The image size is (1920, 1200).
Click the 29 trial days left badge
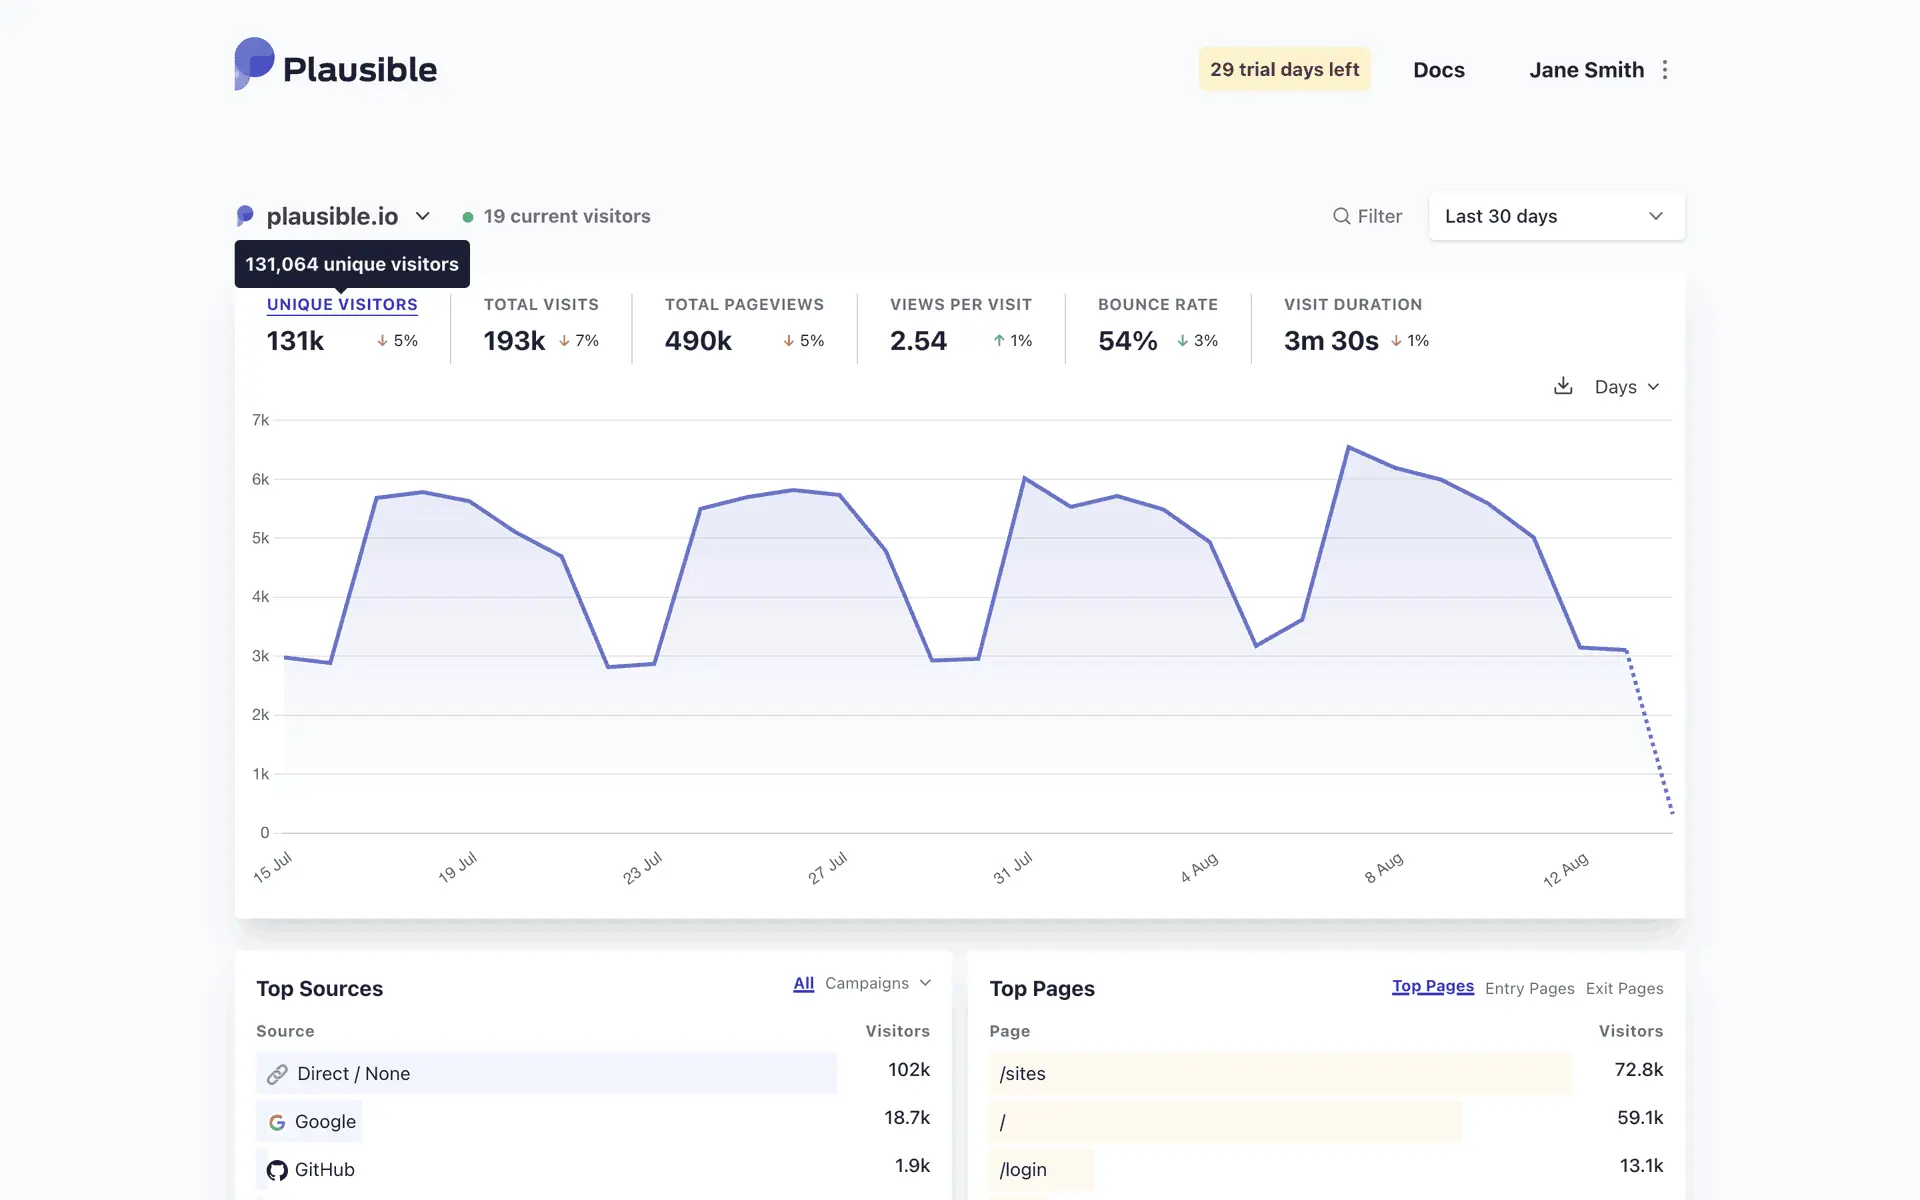click(1284, 70)
